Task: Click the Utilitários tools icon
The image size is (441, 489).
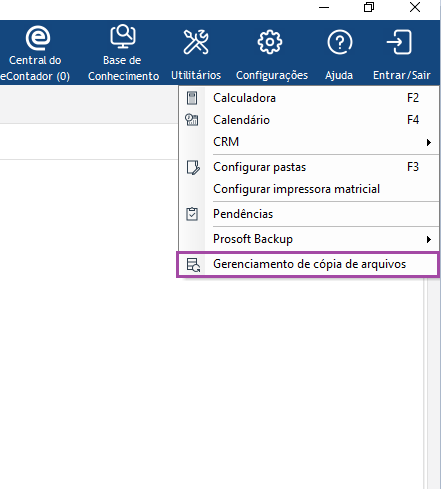Action: (196, 42)
